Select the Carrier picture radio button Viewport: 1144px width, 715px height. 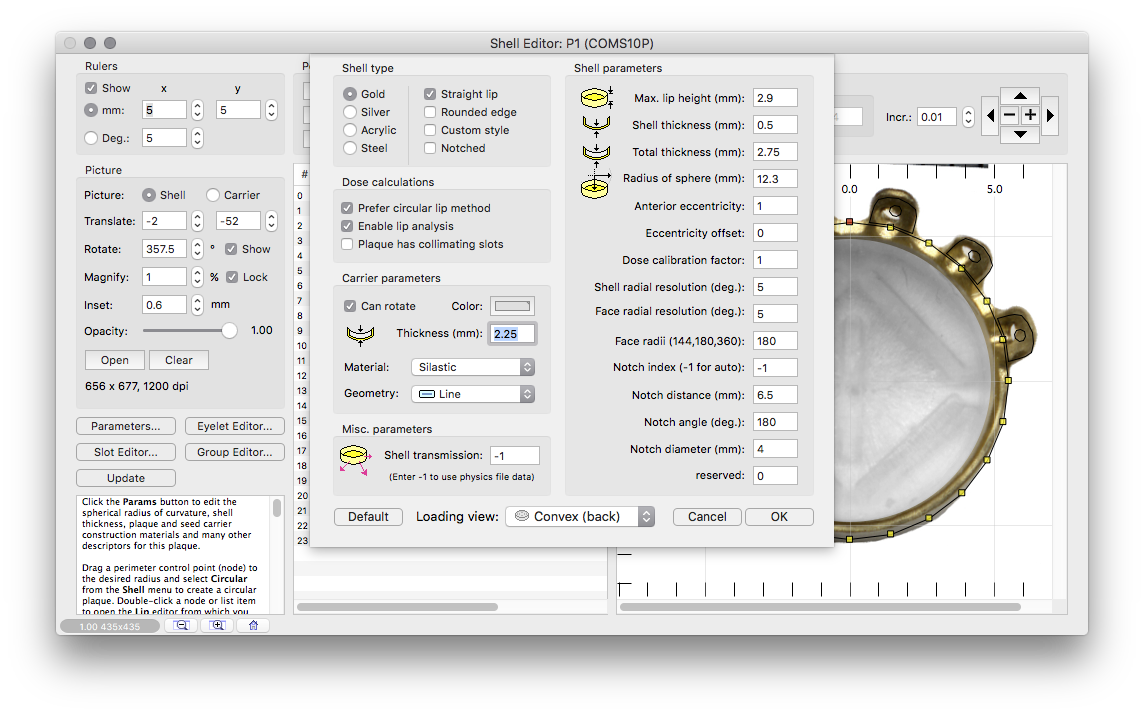(213, 195)
